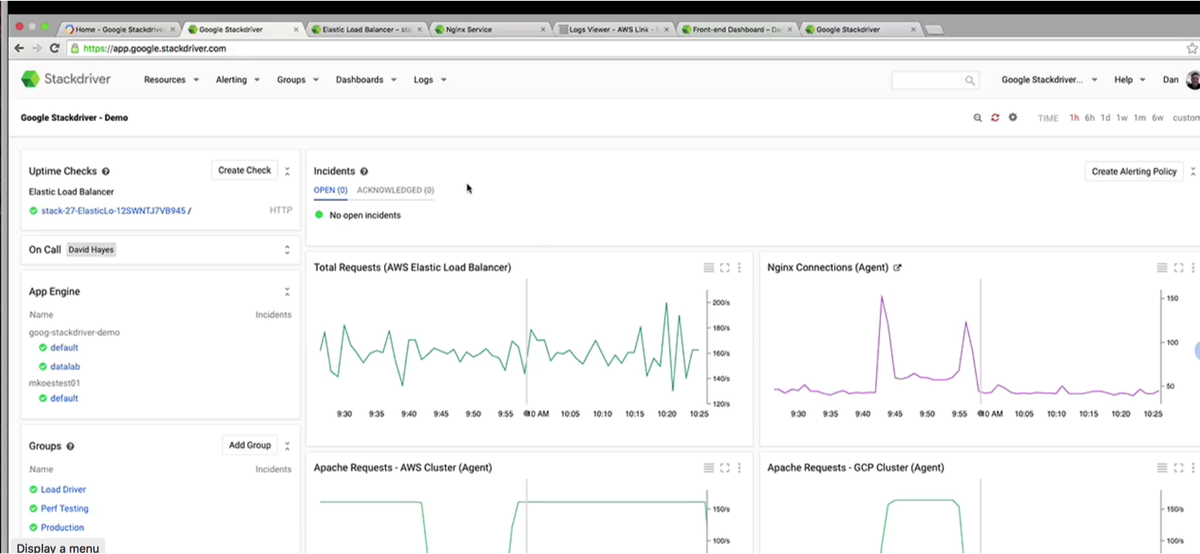This screenshot has height=554, width=1200.
Task: Expand the On Call panel
Action: 287,250
